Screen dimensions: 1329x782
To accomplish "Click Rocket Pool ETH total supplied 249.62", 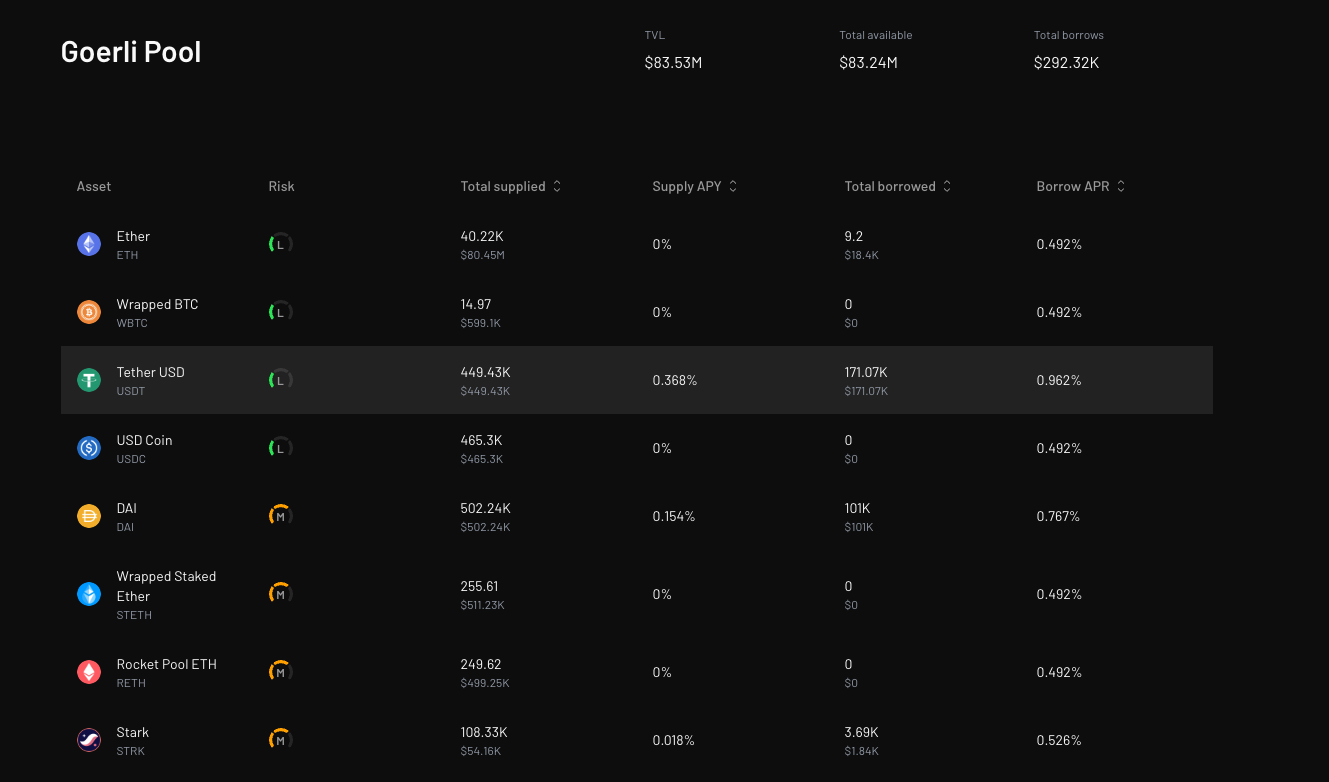I will 481,664.
